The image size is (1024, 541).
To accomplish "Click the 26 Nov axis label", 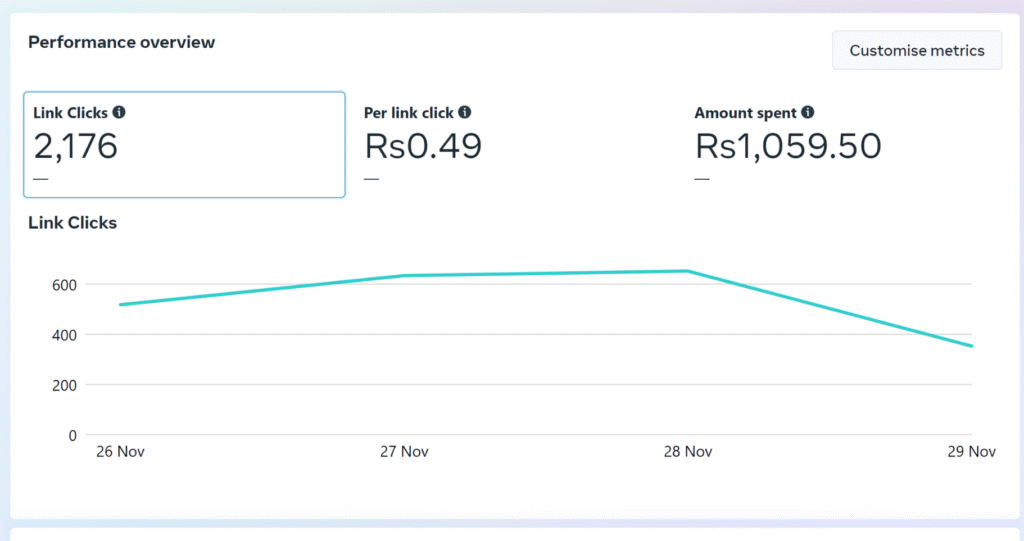I will coord(120,452).
